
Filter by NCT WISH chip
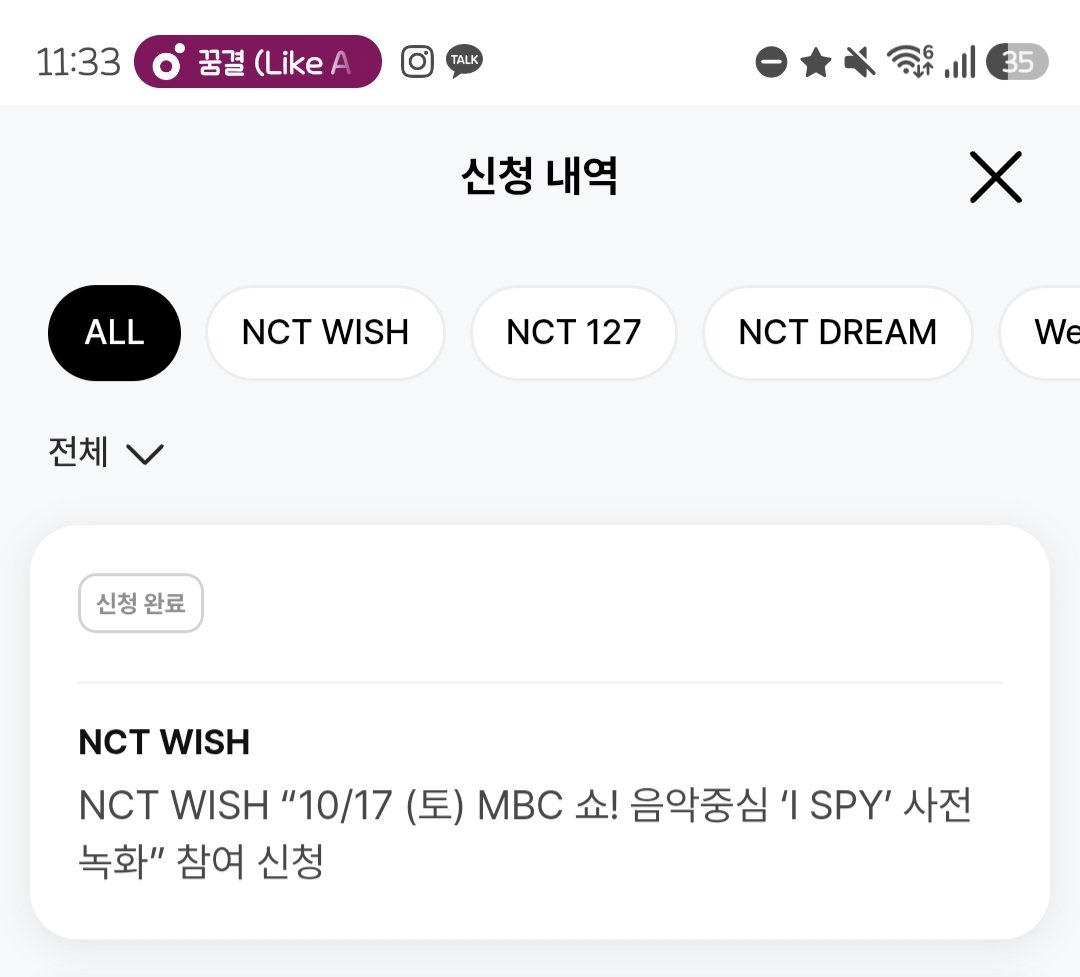(x=325, y=332)
